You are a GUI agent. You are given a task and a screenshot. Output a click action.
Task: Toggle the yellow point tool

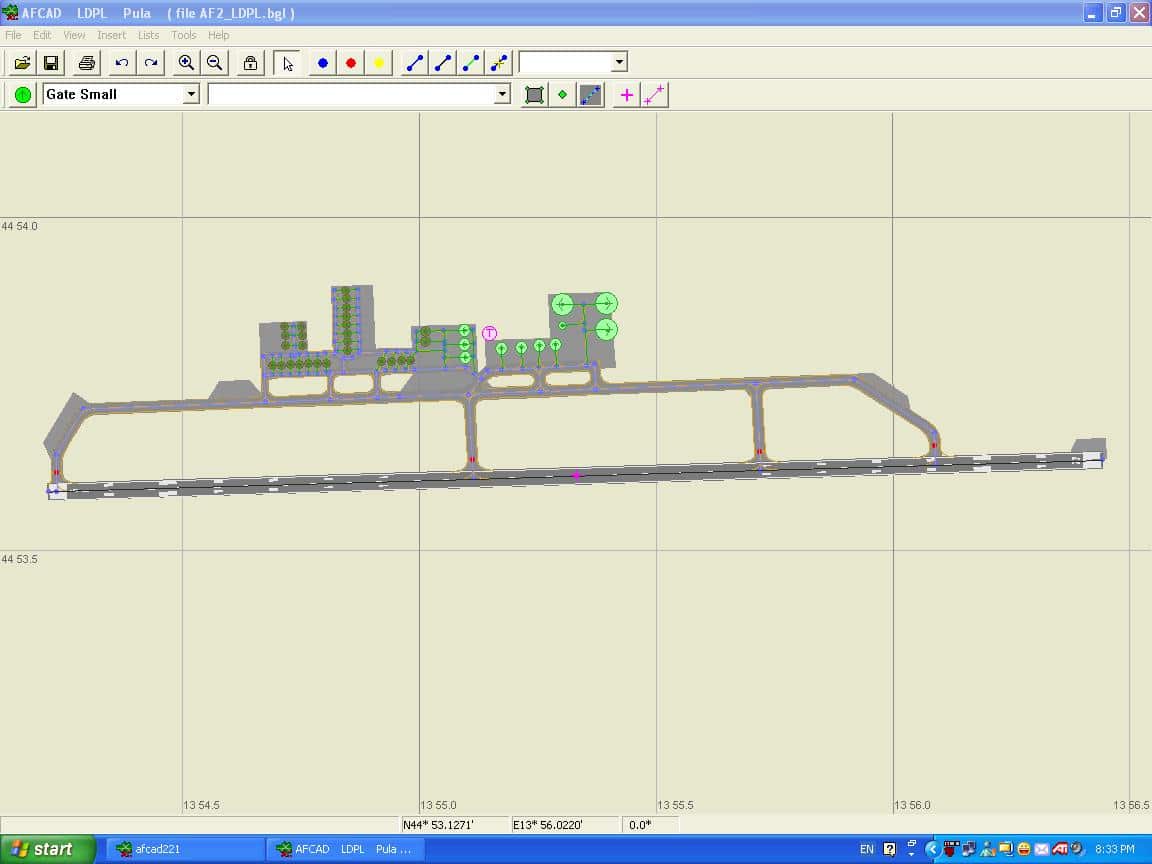point(378,62)
